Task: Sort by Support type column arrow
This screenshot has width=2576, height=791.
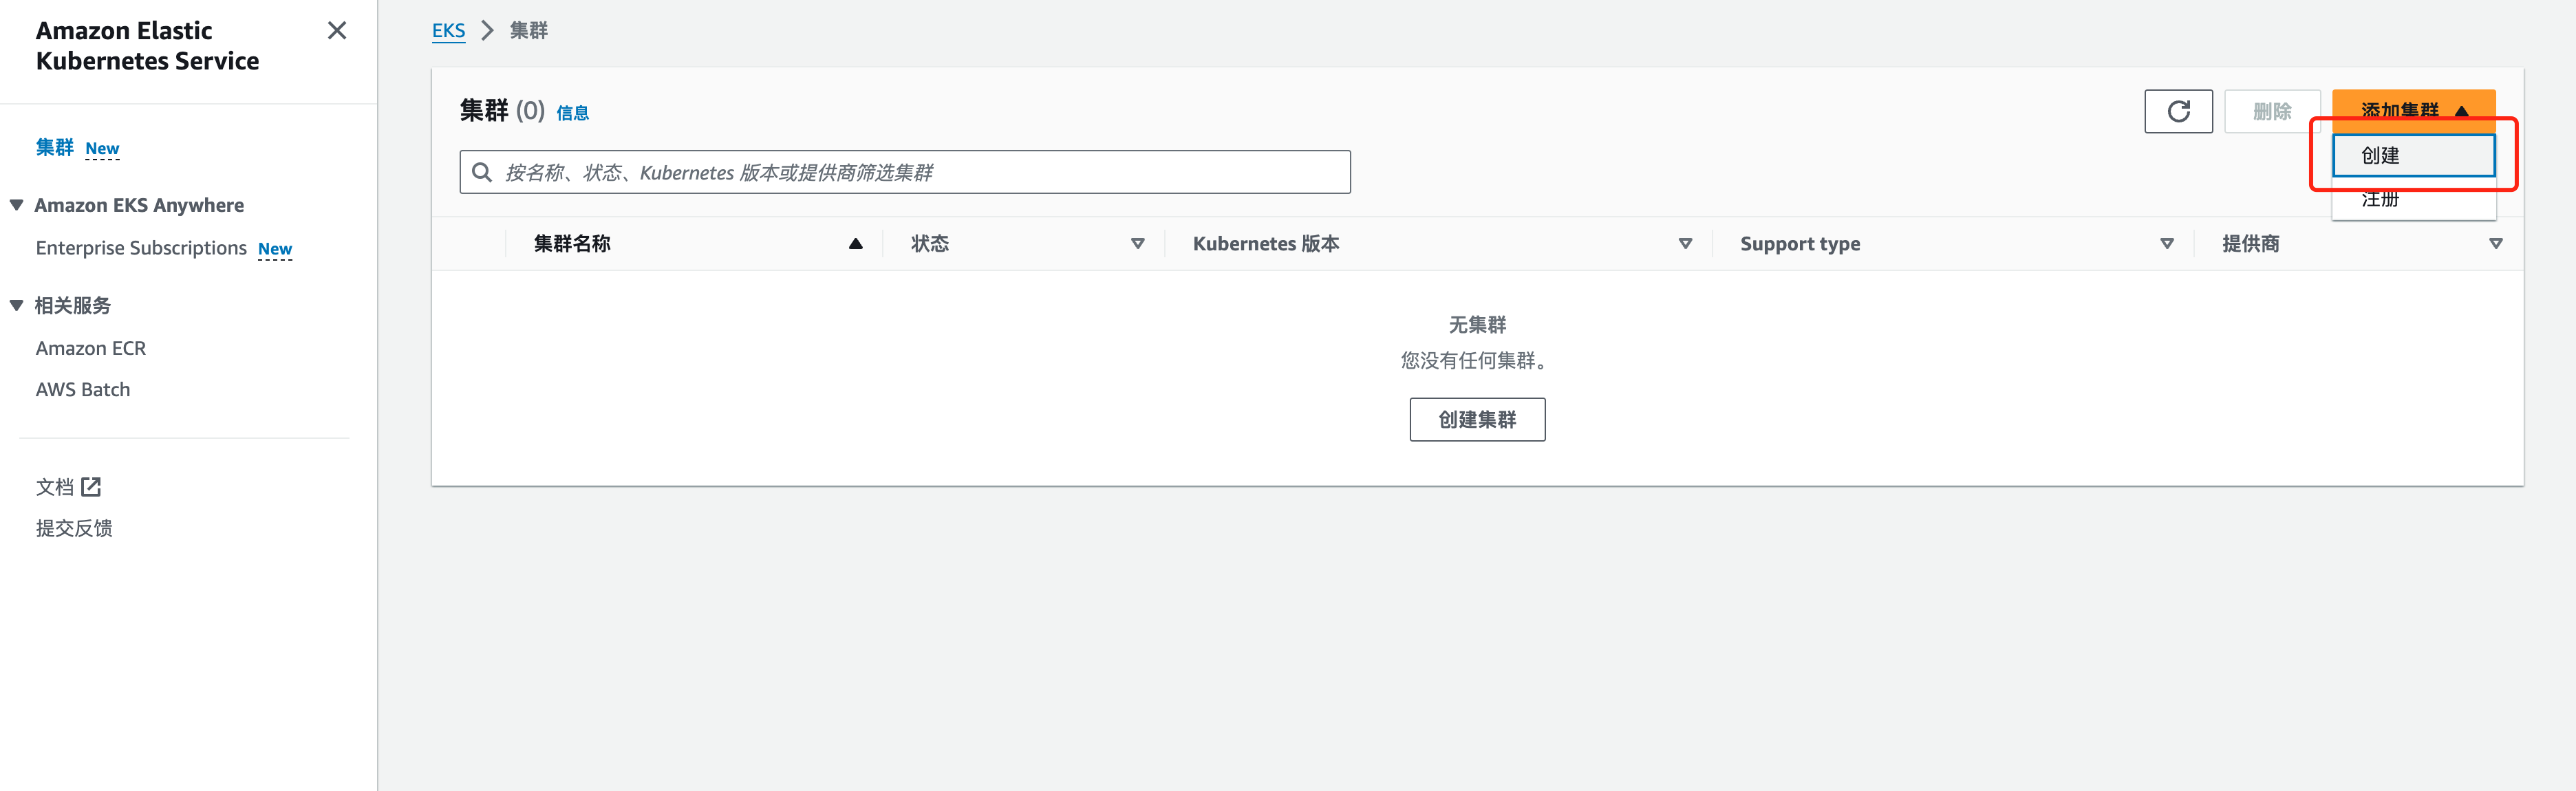Action: tap(2167, 244)
